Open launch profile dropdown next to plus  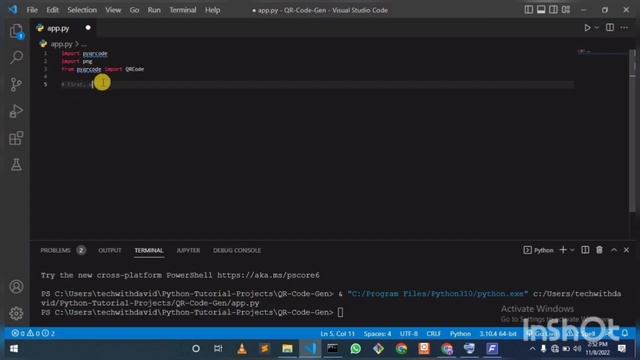pos(572,250)
